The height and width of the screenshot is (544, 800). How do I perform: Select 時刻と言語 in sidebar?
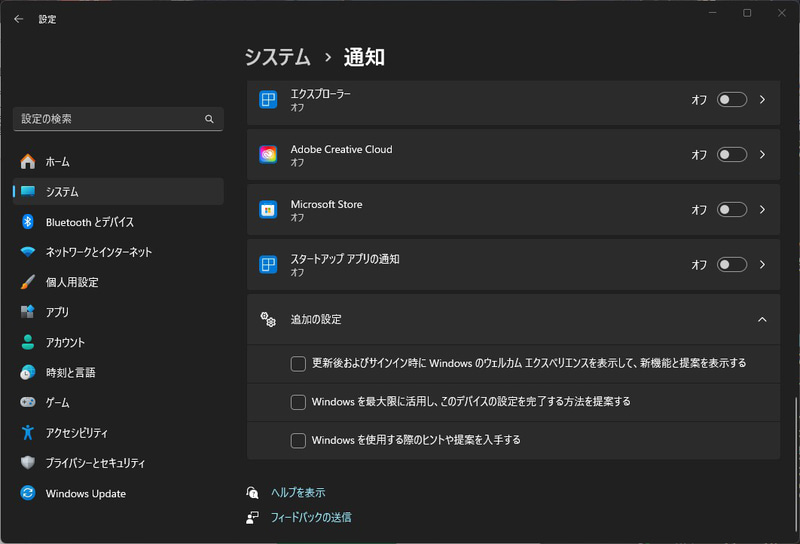pos(118,372)
